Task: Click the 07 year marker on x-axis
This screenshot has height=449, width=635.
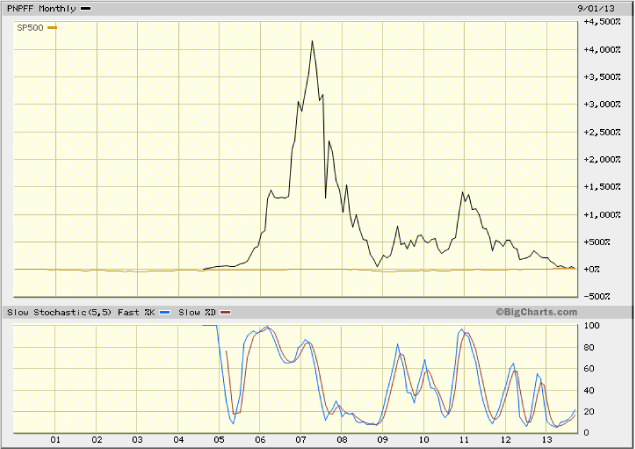Action: tap(301, 439)
